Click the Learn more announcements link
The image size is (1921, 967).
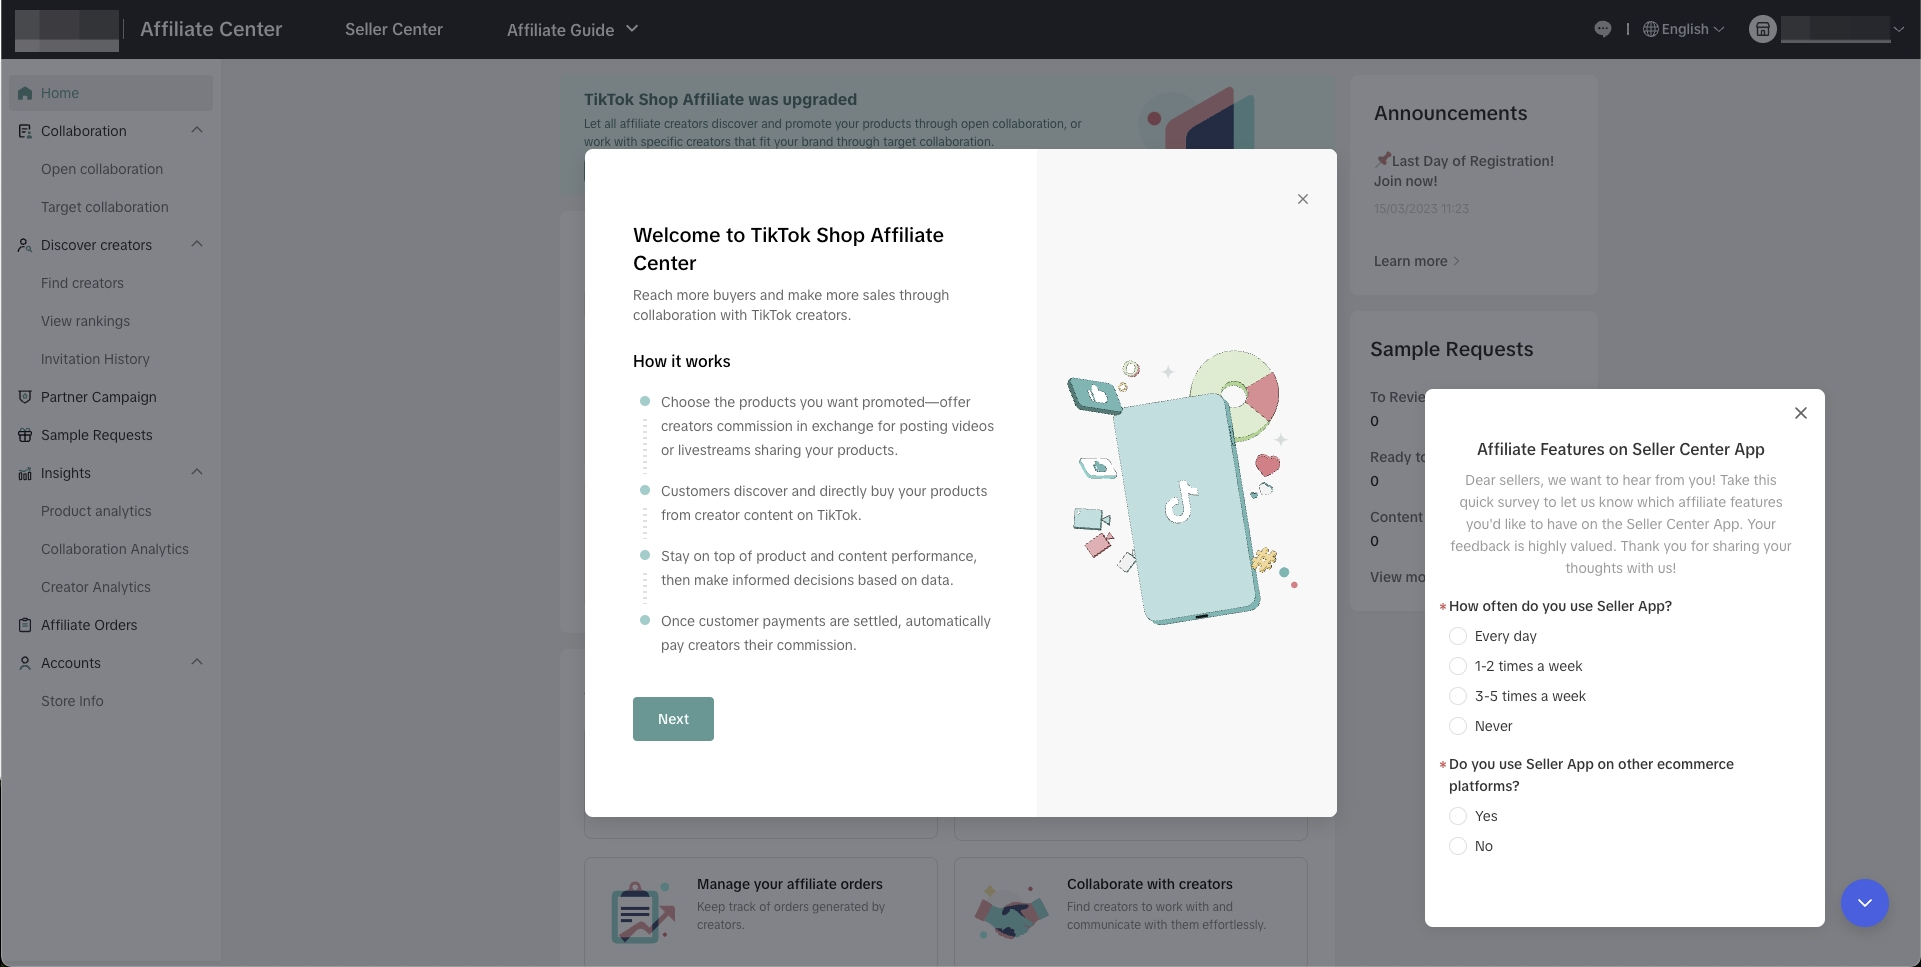pos(1415,261)
